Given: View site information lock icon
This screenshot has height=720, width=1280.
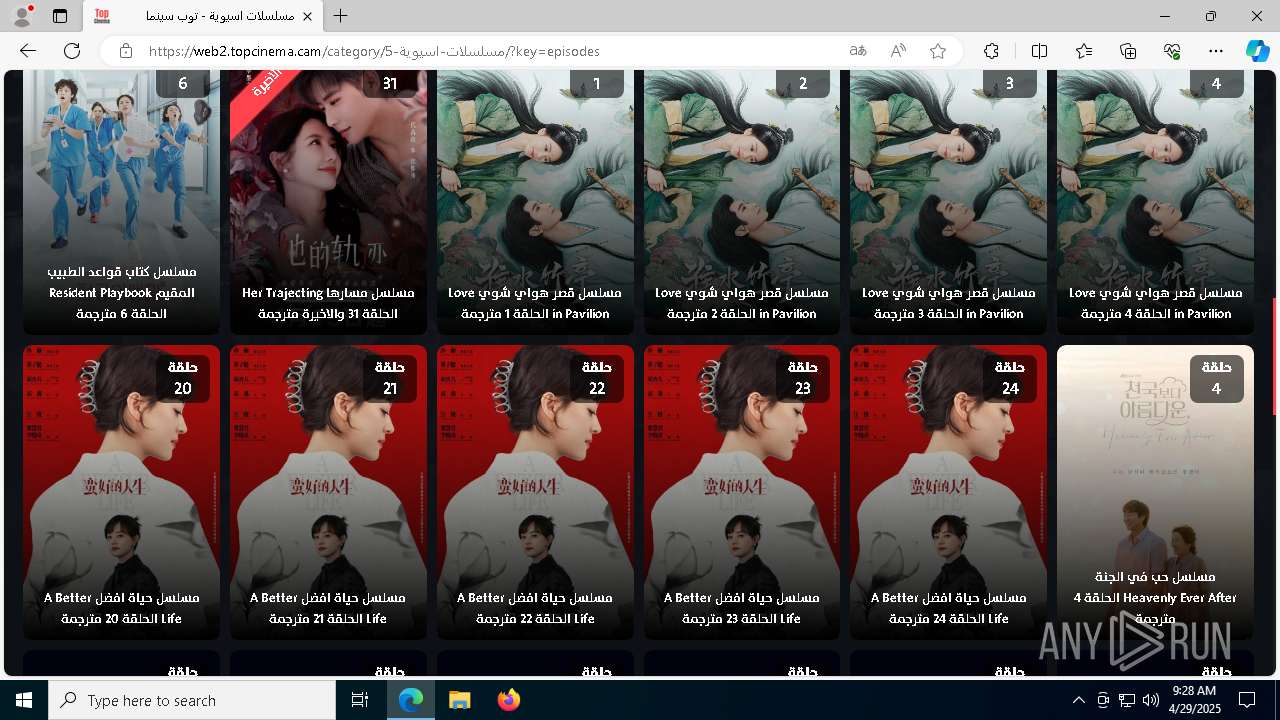Looking at the screenshot, I should [125, 51].
